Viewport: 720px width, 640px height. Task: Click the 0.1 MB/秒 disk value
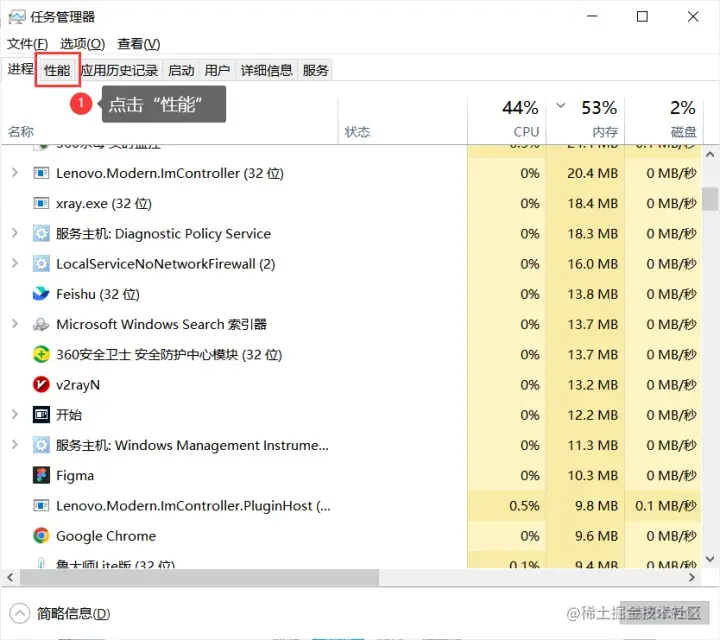tap(666, 505)
